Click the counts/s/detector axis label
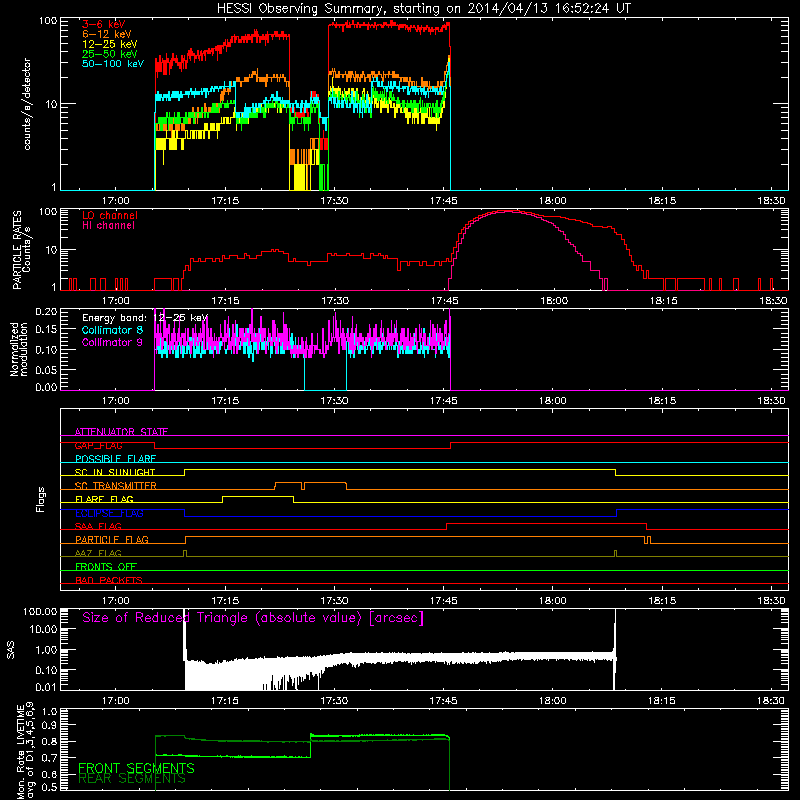The height and width of the screenshot is (800, 800). 27,104
